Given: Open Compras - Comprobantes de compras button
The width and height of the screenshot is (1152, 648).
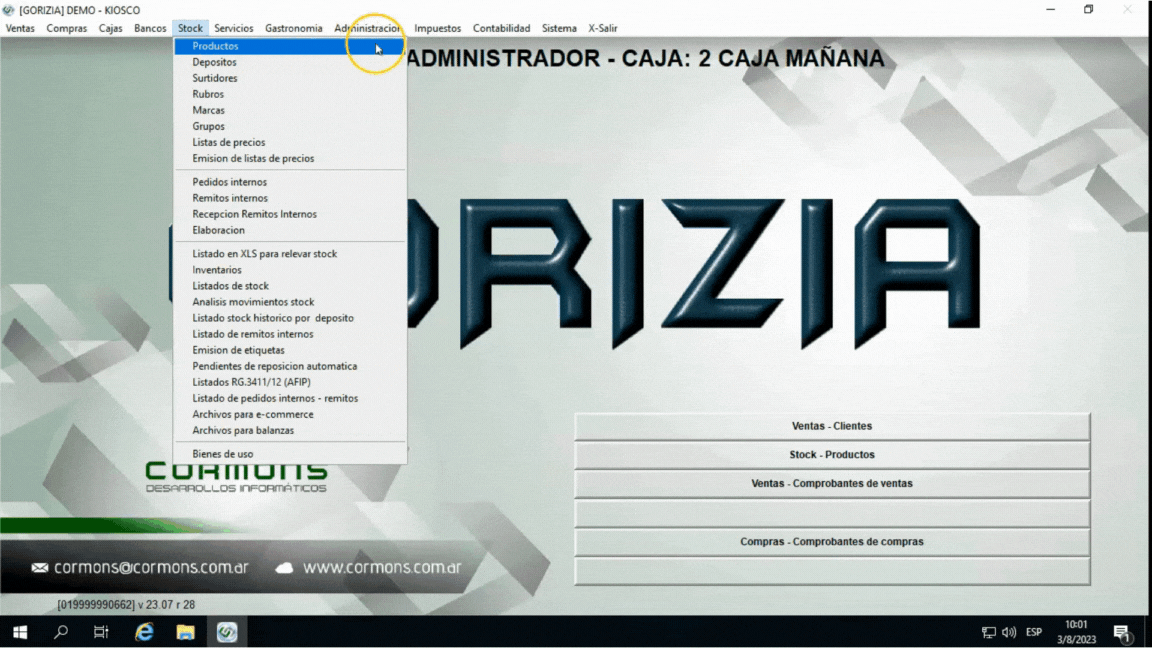Looking at the screenshot, I should 832,541.
